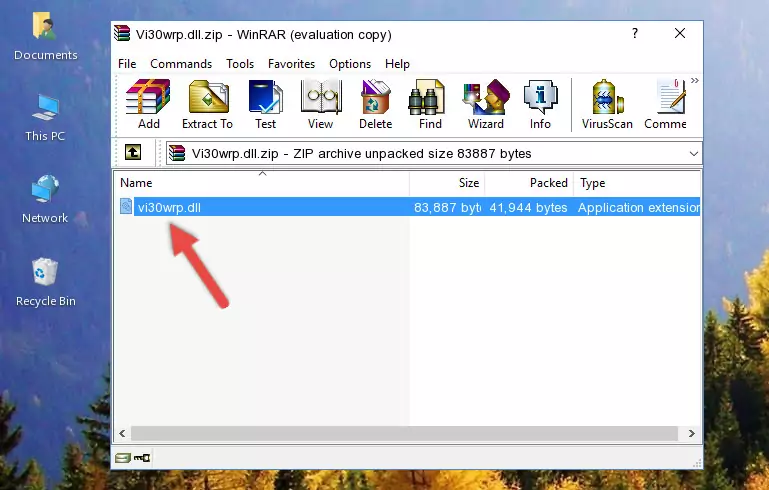Open the address bar path dropdown
The image size is (769, 490).
pyautogui.click(x=693, y=154)
